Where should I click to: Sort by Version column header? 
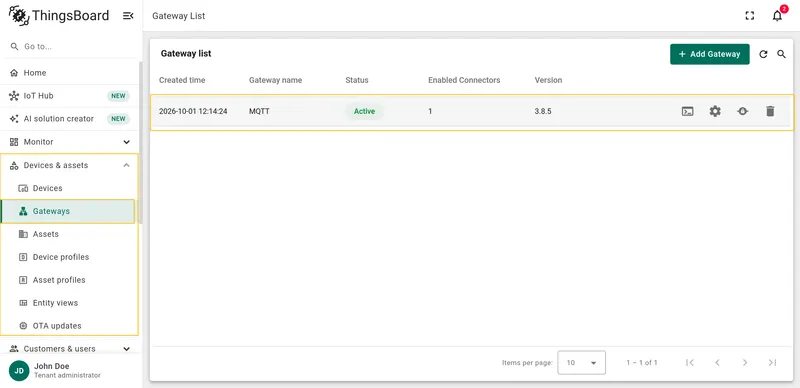click(548, 80)
